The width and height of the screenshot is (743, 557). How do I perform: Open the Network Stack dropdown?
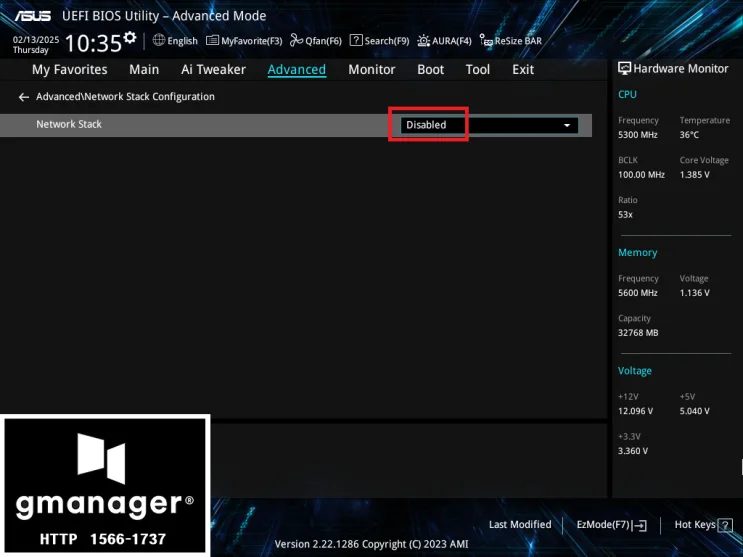(489, 125)
